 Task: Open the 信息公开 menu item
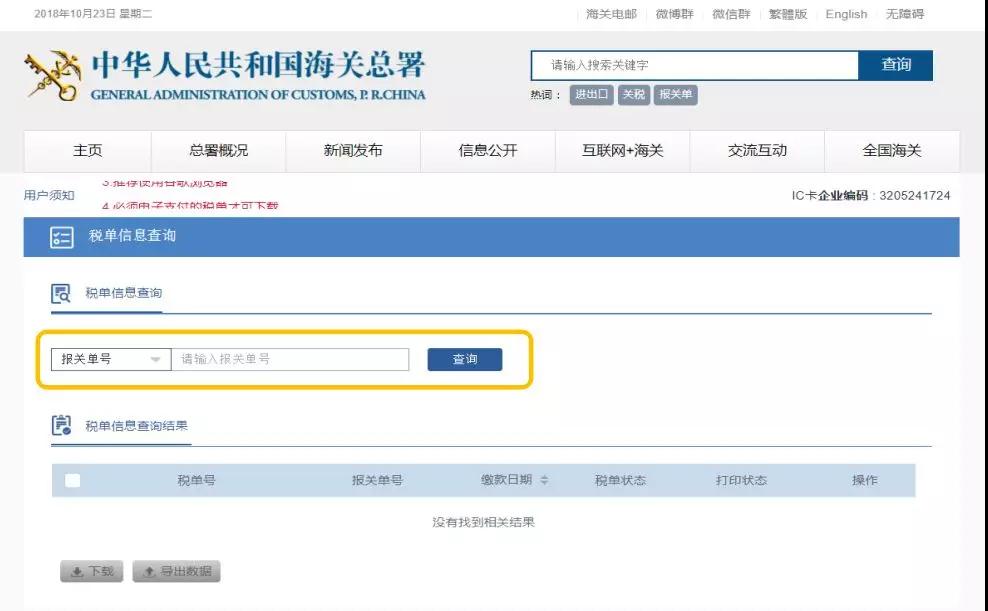click(486, 150)
